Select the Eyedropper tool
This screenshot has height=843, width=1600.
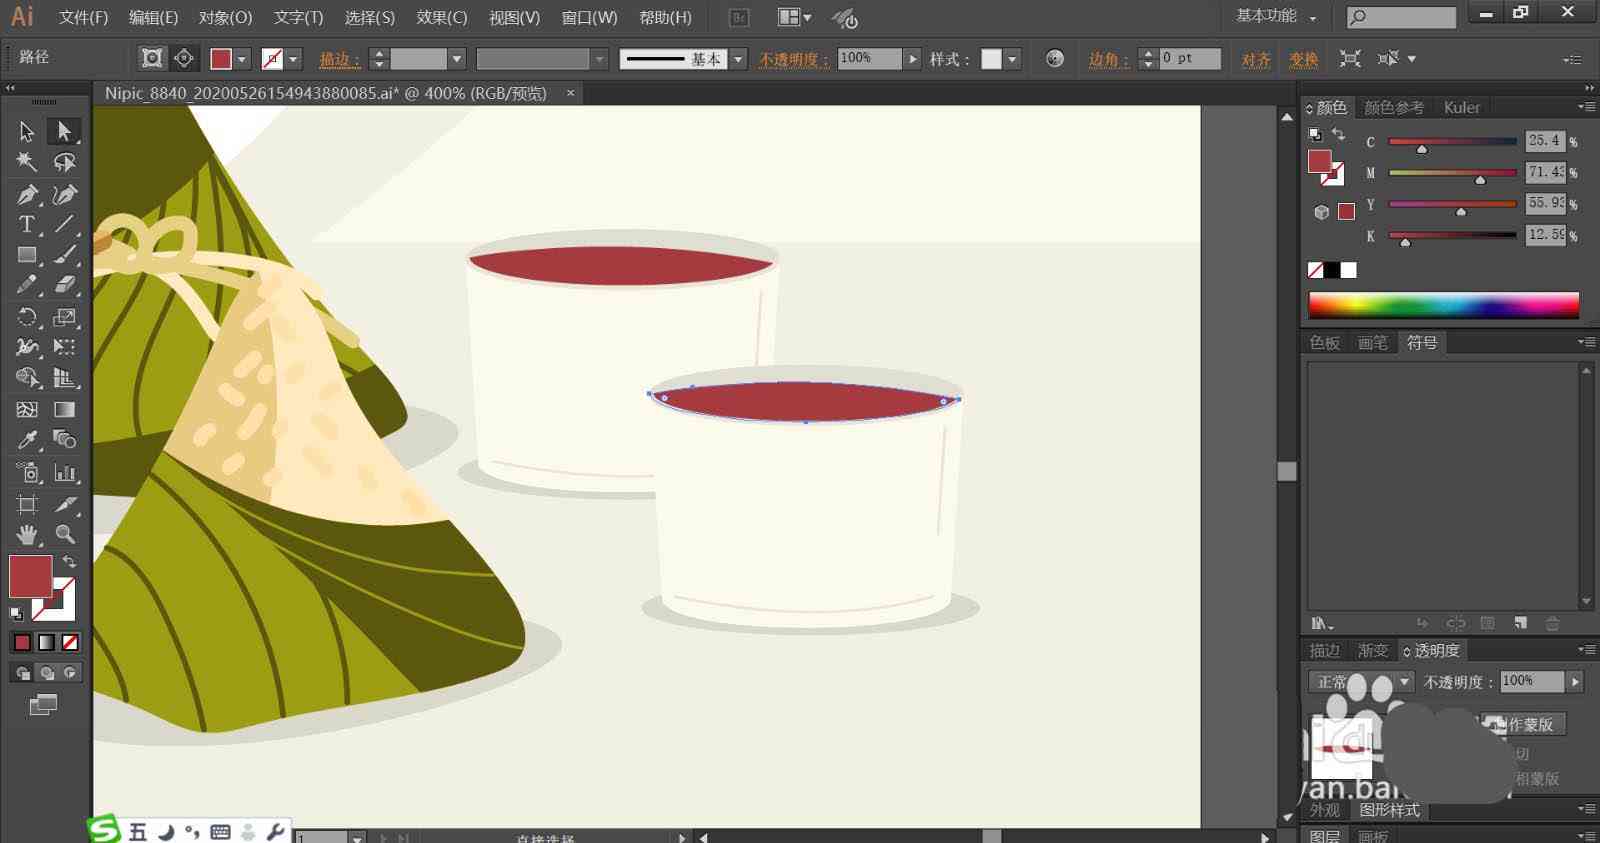click(x=27, y=440)
